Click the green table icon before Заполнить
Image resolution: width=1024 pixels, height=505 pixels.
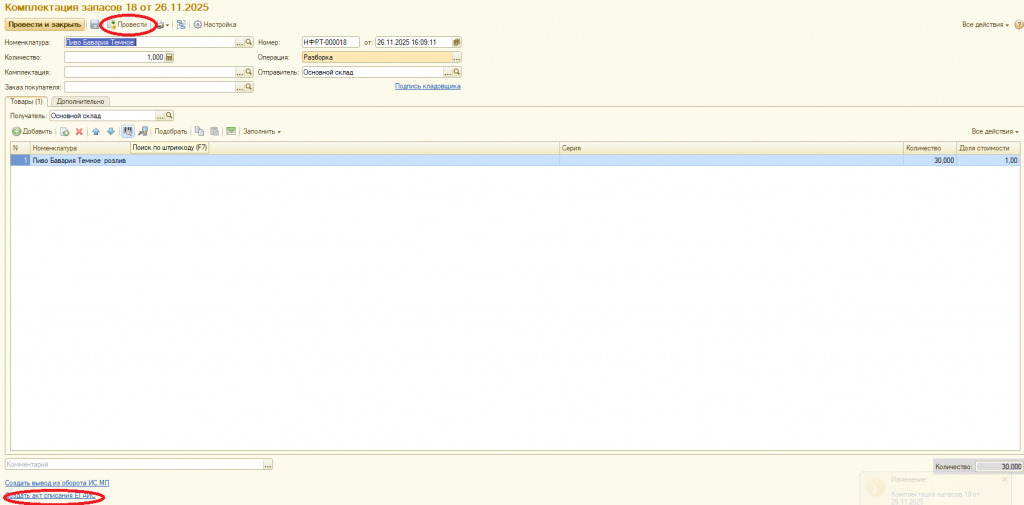pos(231,131)
